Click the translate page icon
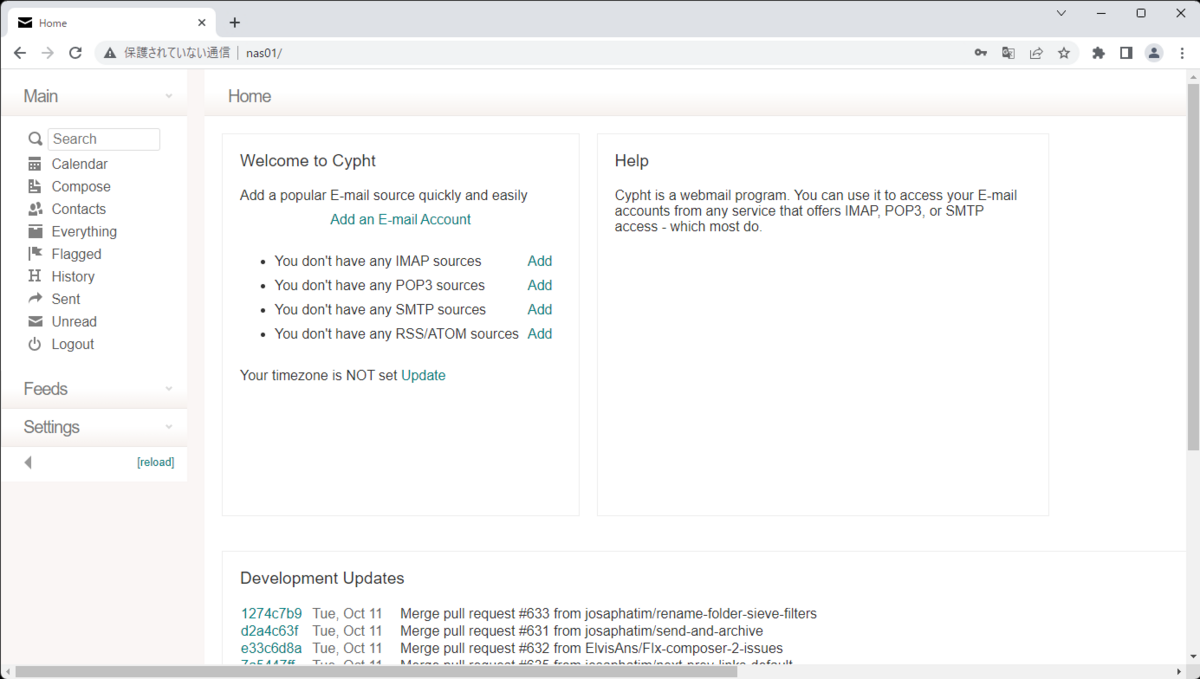 [x=1008, y=53]
